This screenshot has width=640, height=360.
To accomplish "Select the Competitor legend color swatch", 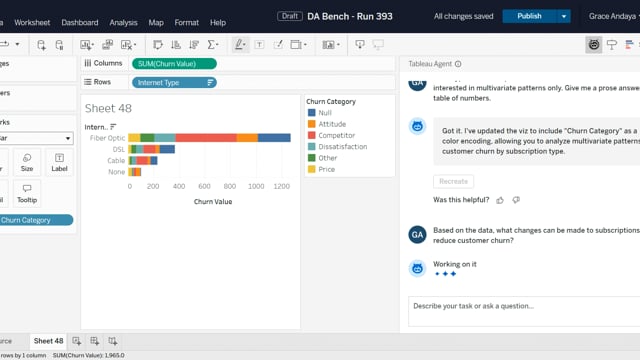I will (x=311, y=135).
